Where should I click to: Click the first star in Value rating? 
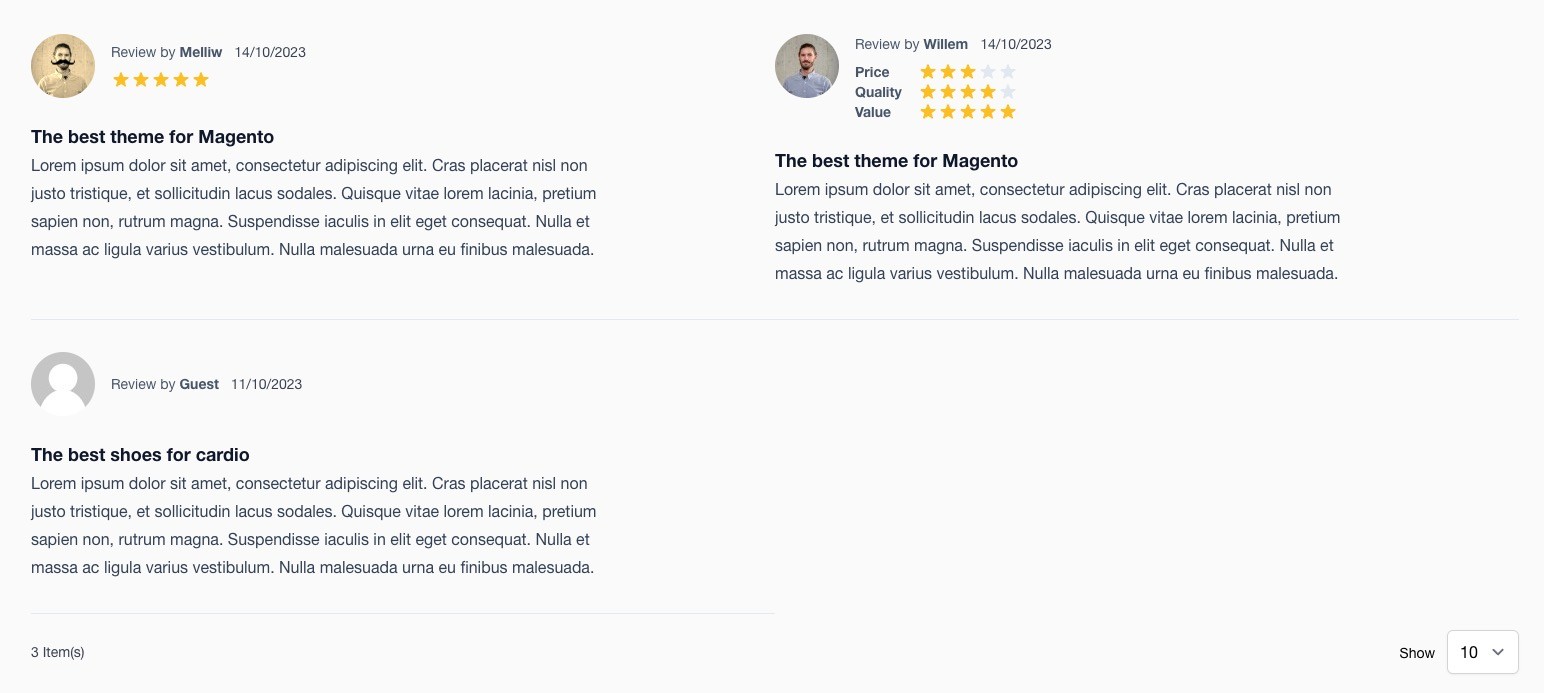(928, 112)
